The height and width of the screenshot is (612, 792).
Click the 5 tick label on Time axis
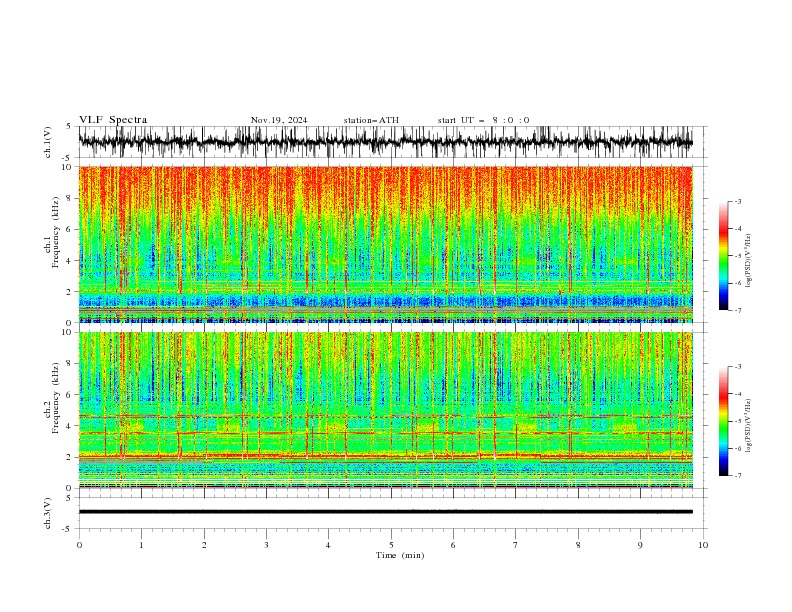coord(391,545)
